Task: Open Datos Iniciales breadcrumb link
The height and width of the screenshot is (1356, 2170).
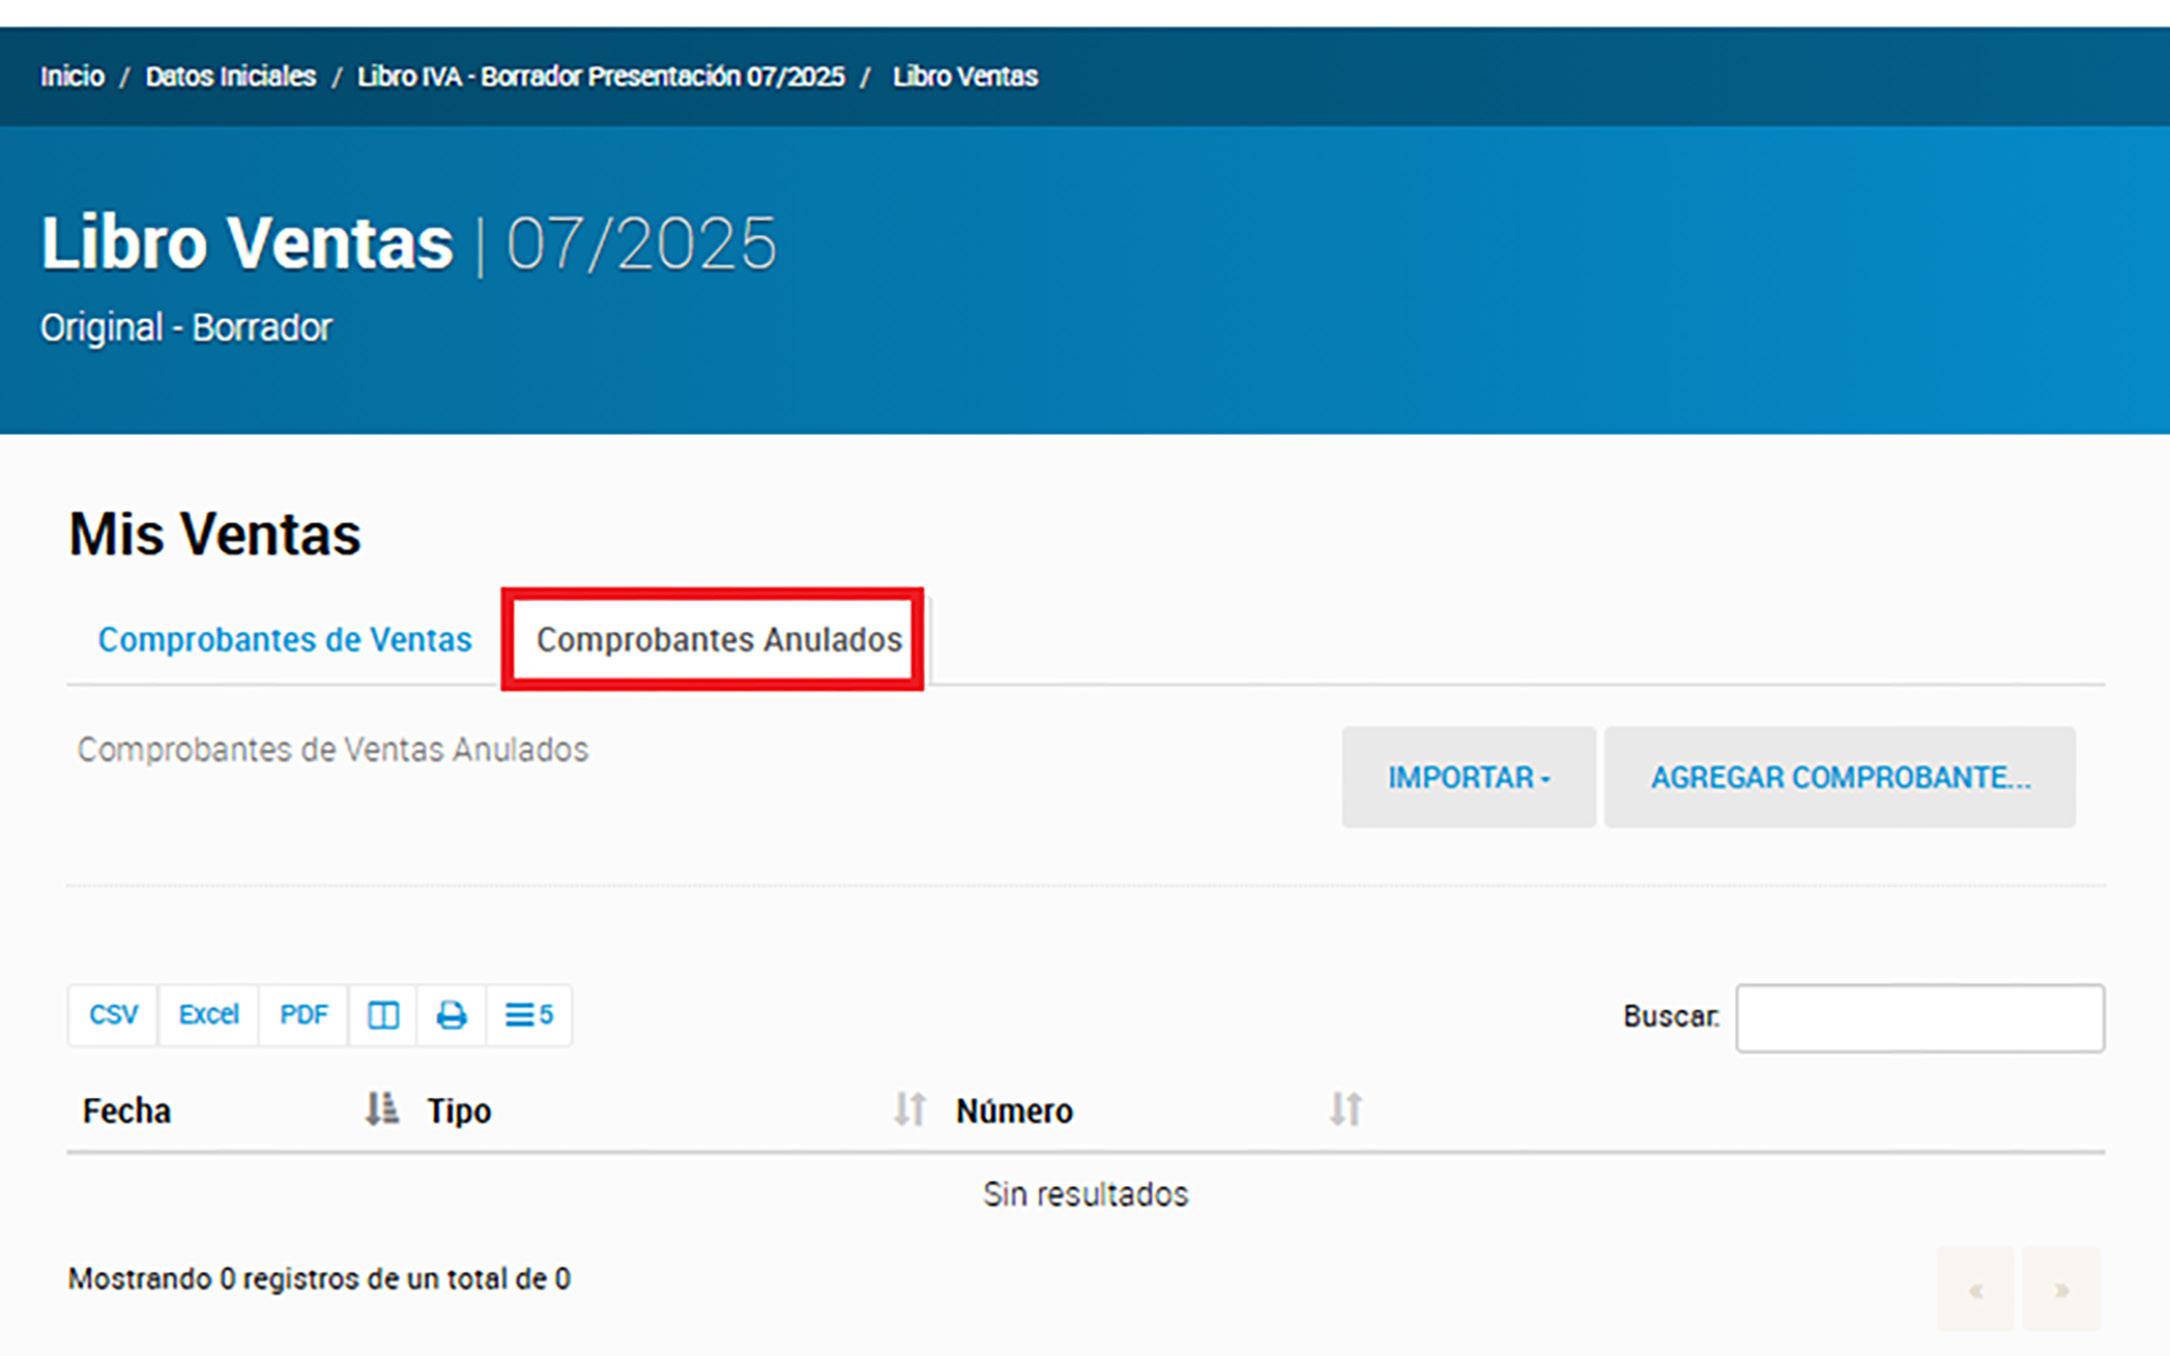Action: (230, 76)
